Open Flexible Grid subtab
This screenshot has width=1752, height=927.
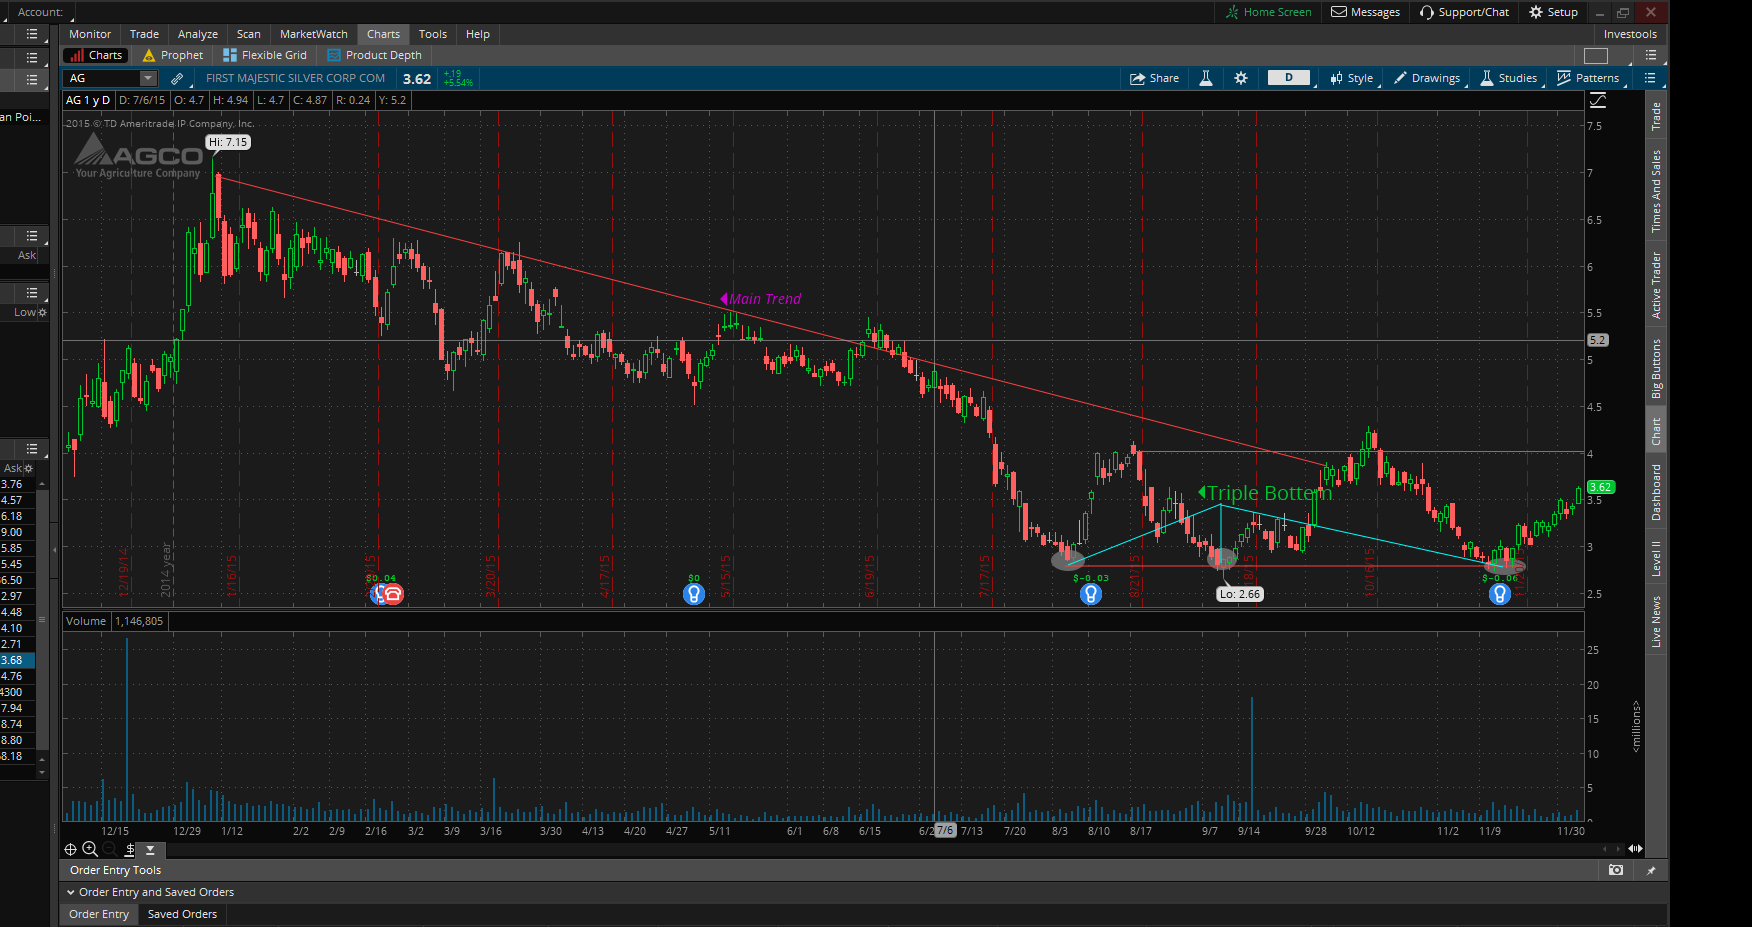265,55
